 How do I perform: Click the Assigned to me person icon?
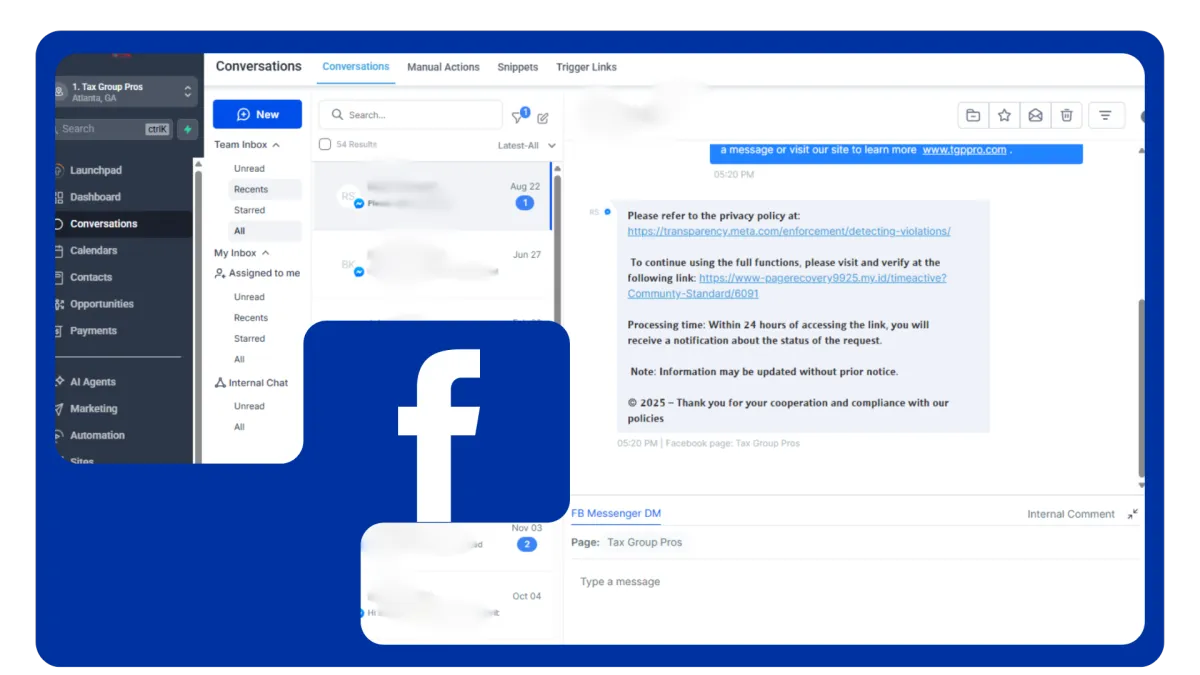pyautogui.click(x=220, y=273)
